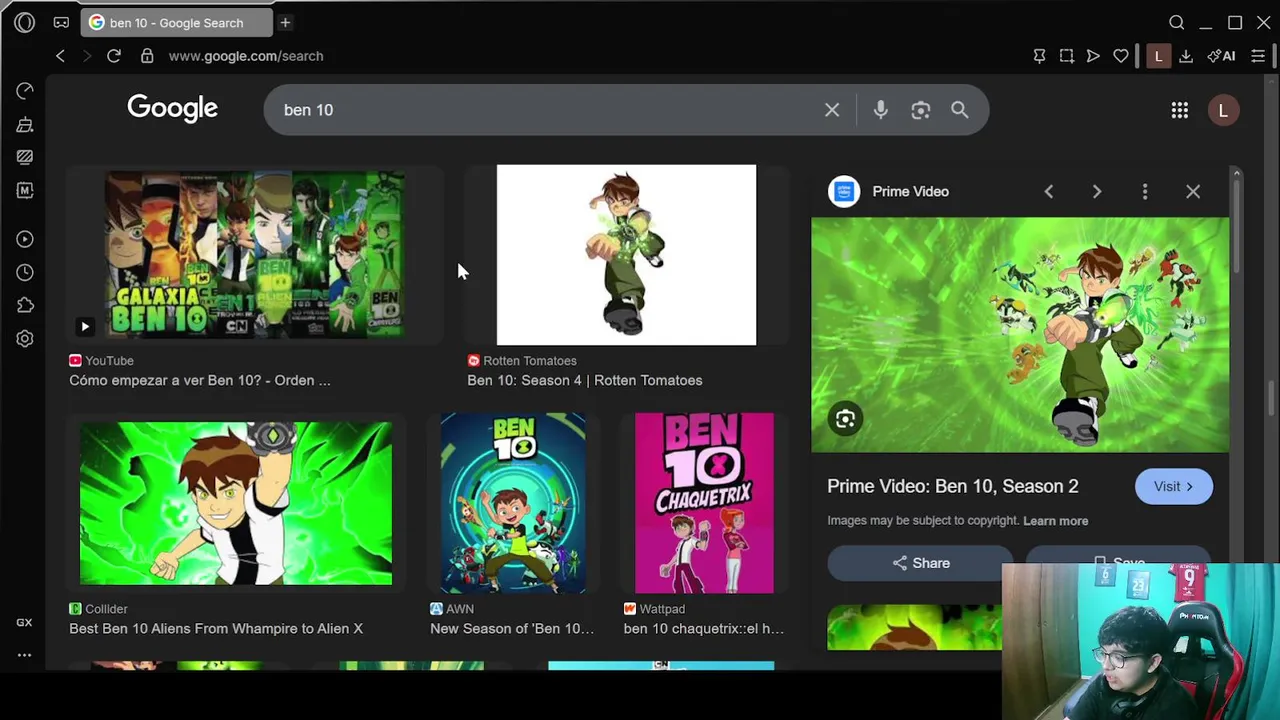Reload the Google Search page
1280x720 pixels.
point(114,56)
